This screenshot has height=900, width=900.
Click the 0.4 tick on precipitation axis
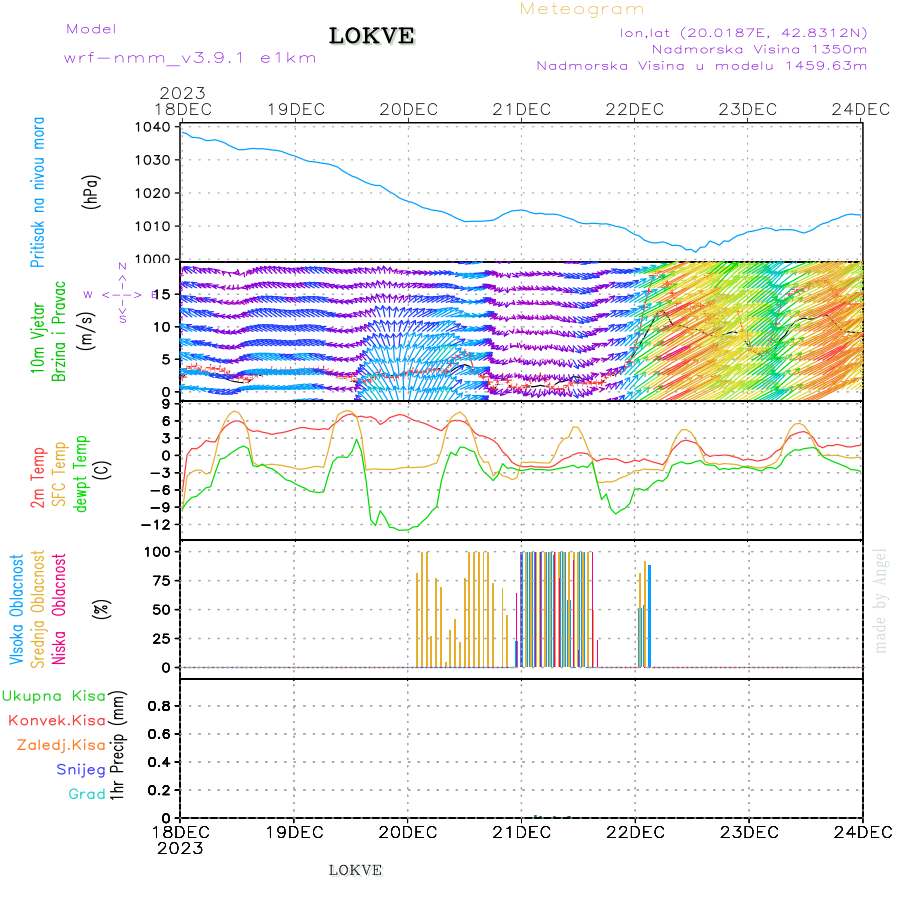[160, 762]
